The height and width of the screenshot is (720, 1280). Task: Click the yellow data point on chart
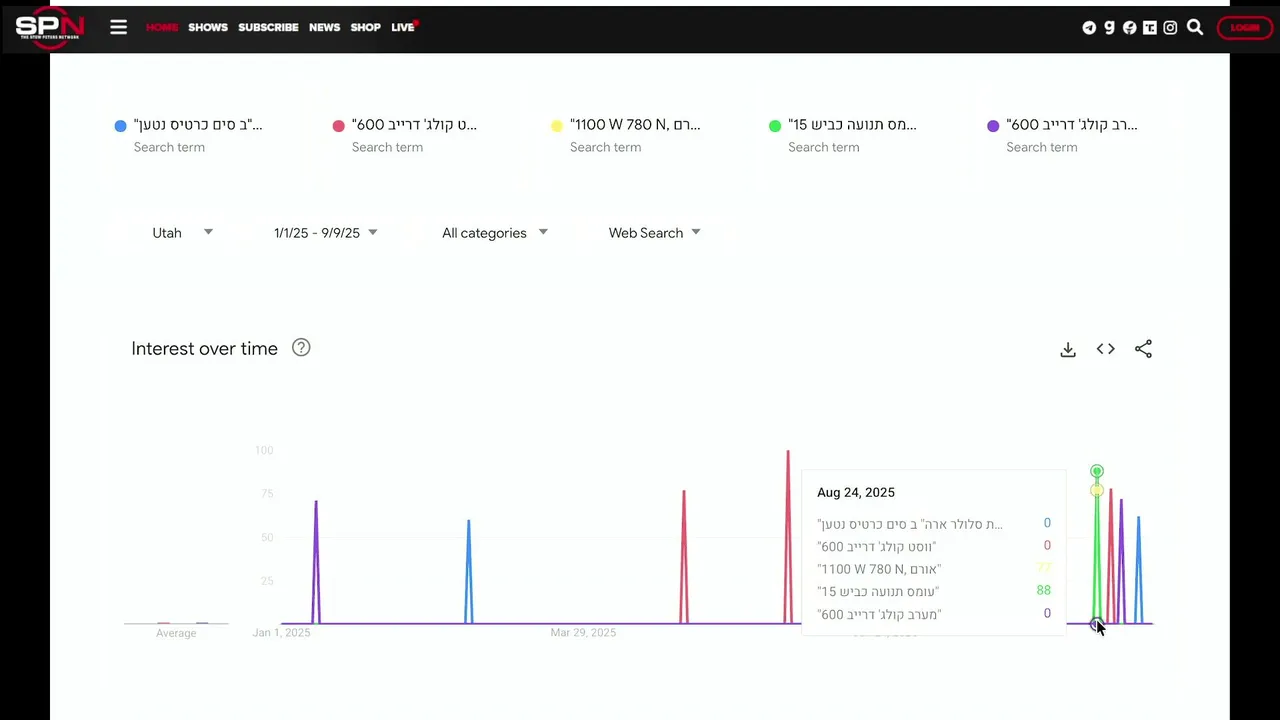pos(1097,490)
